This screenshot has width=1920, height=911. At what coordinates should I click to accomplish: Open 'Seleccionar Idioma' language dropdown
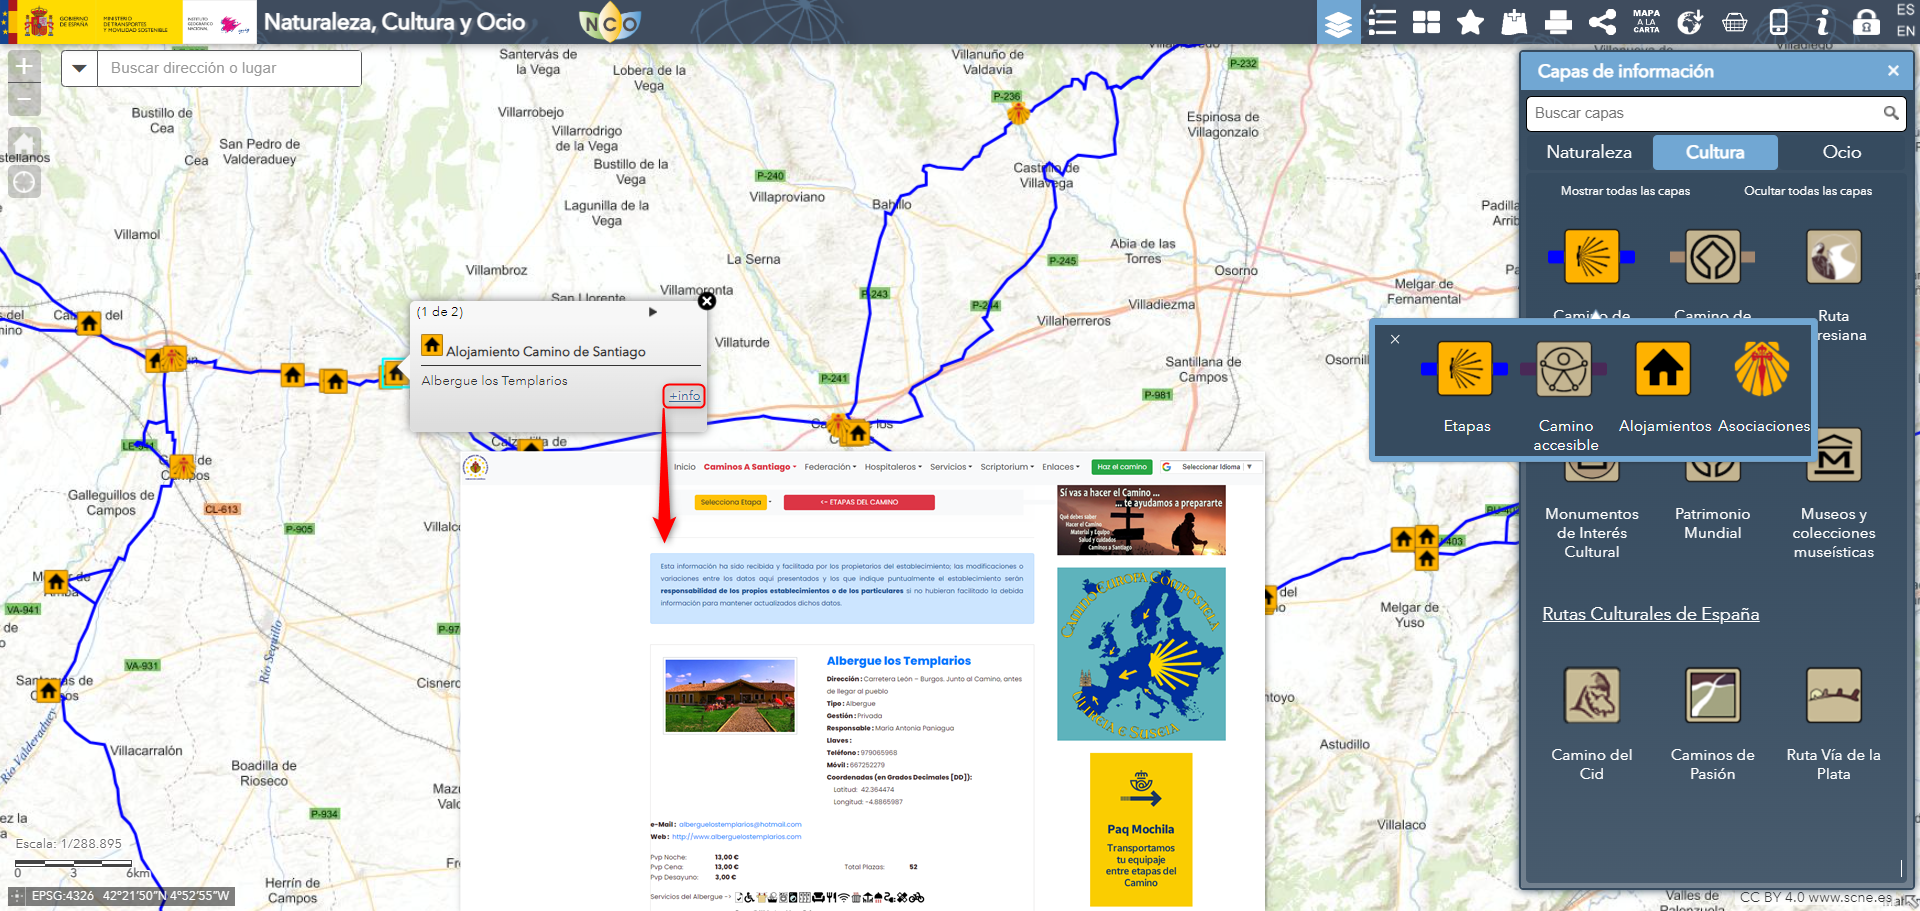(1208, 467)
